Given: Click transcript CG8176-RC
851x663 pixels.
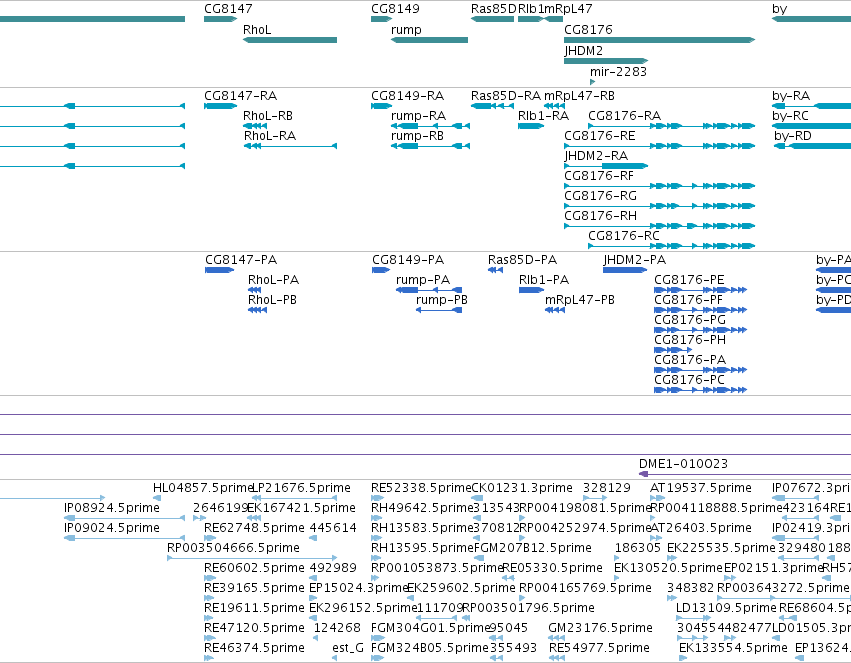Looking at the screenshot, I should coord(672,246).
